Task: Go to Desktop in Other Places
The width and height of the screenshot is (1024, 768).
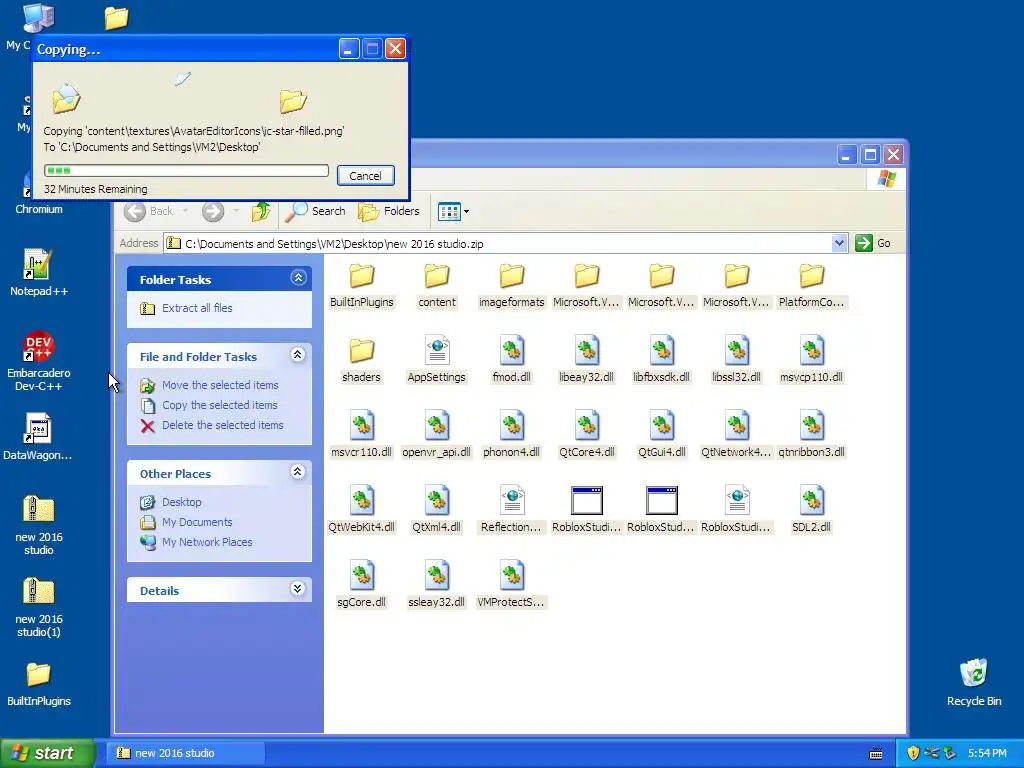Action: pyautogui.click(x=182, y=502)
